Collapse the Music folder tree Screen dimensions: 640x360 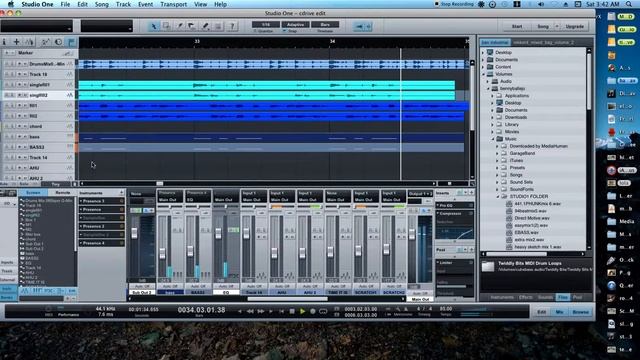coord(493,139)
